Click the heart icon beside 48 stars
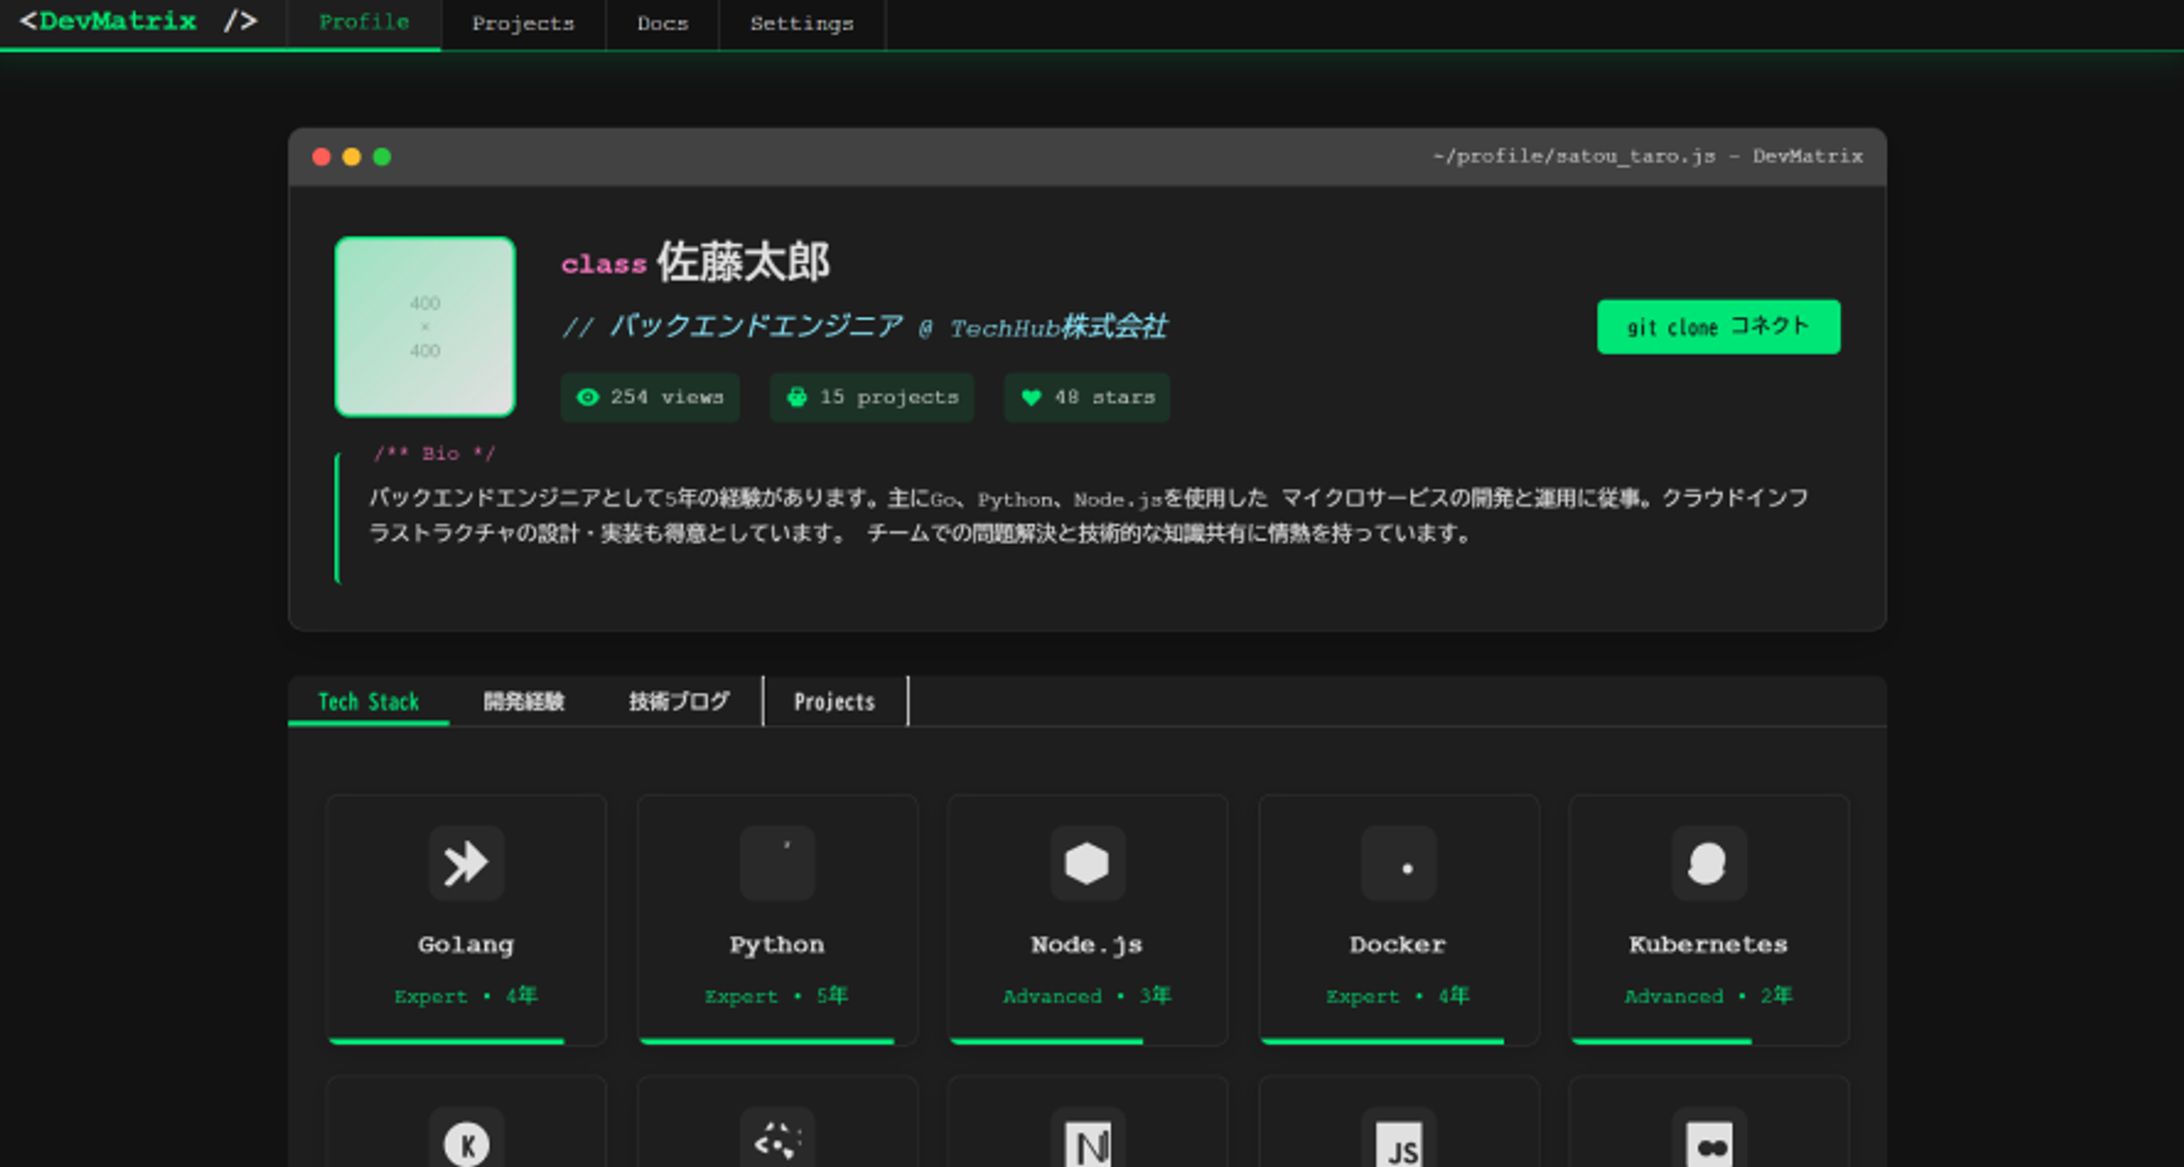2184x1167 pixels. point(1031,397)
